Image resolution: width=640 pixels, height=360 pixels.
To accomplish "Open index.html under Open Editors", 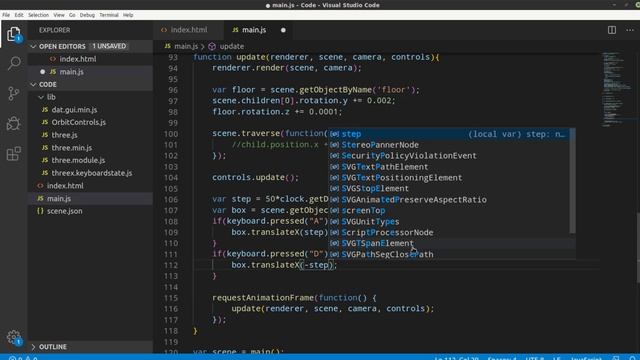I will [x=90, y=59].
